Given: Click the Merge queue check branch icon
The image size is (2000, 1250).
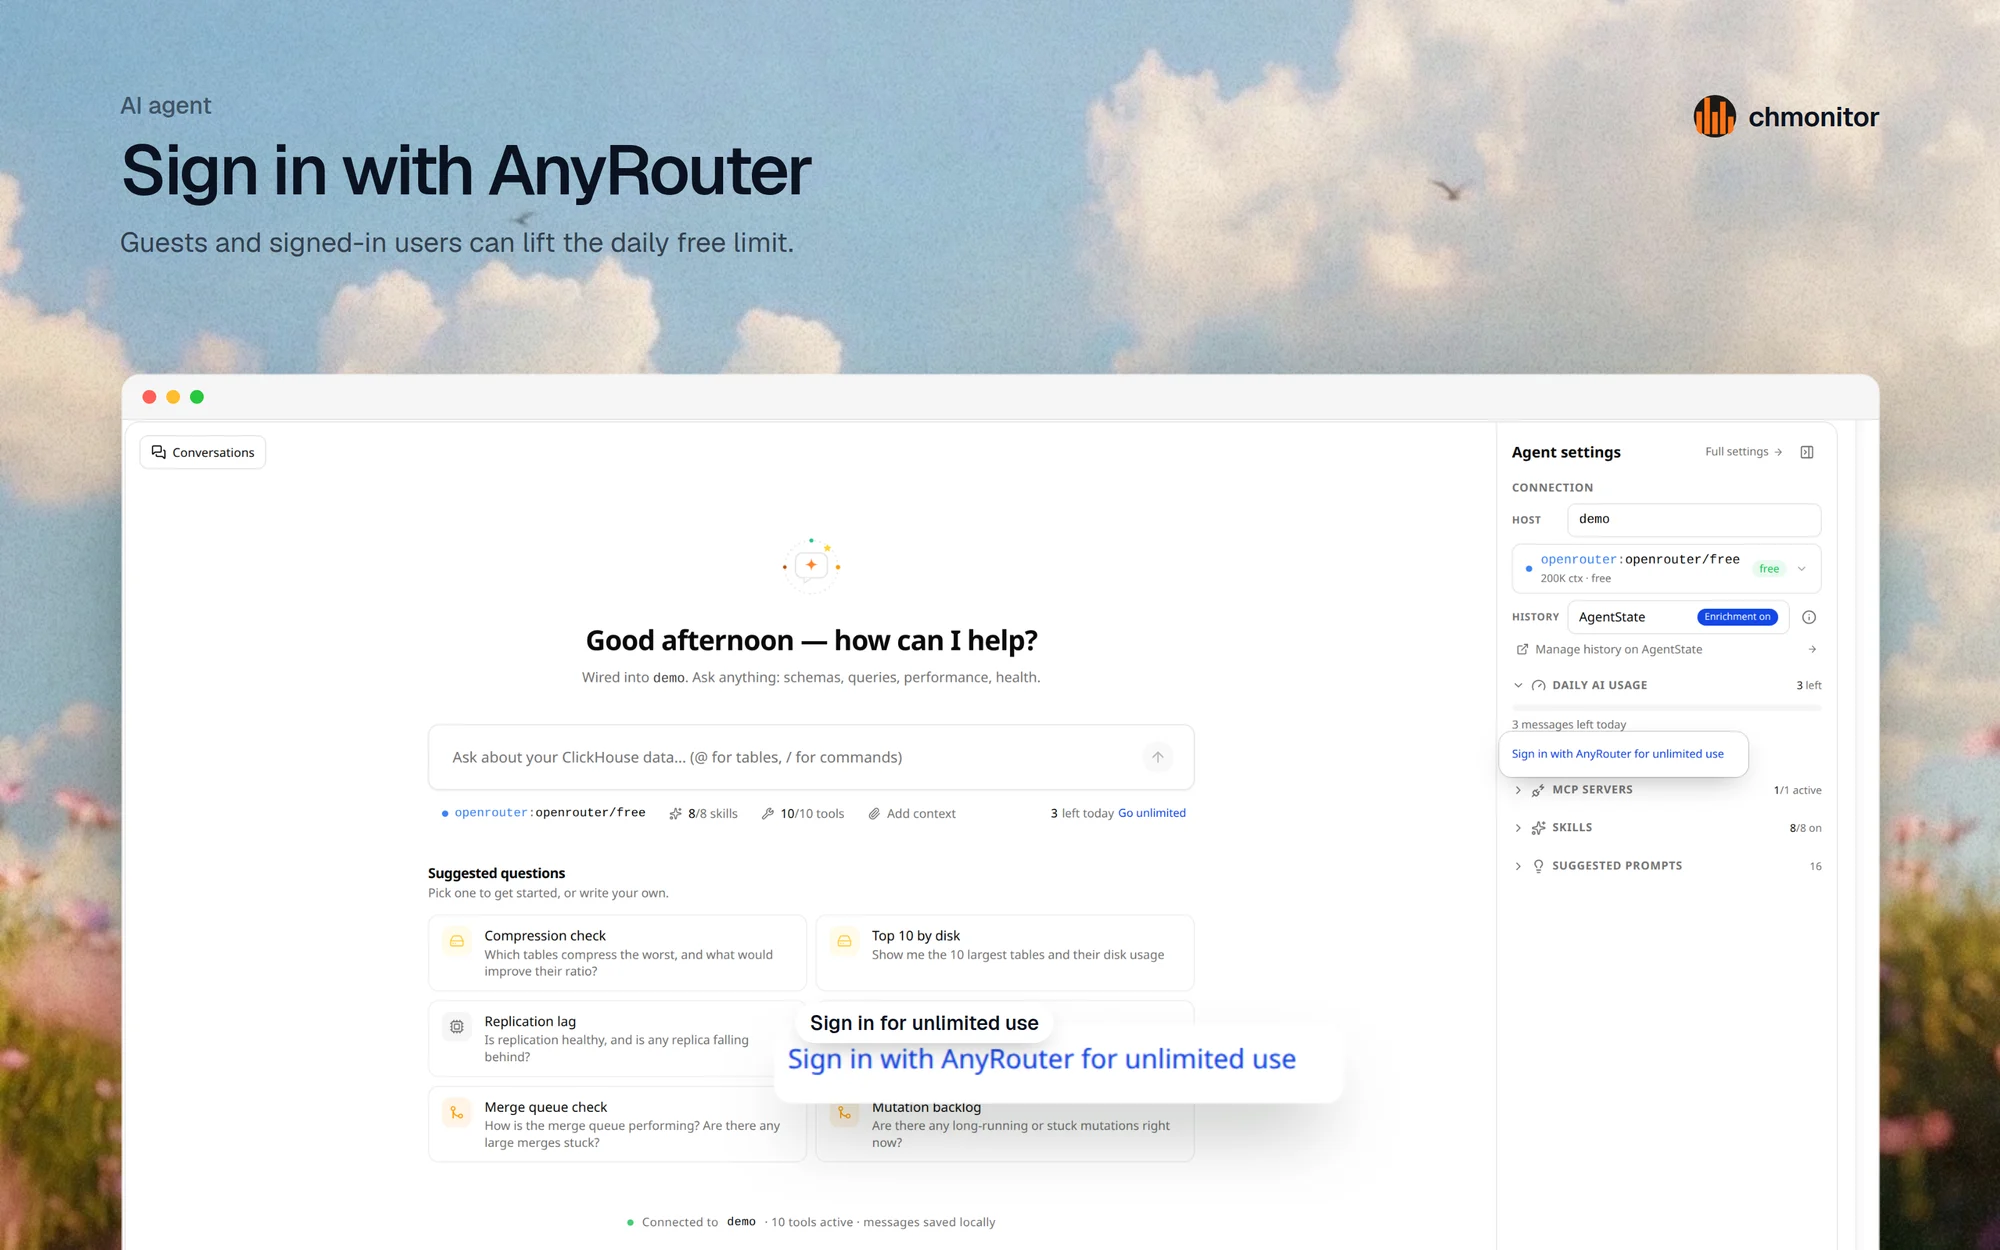Looking at the screenshot, I should 457,1113.
